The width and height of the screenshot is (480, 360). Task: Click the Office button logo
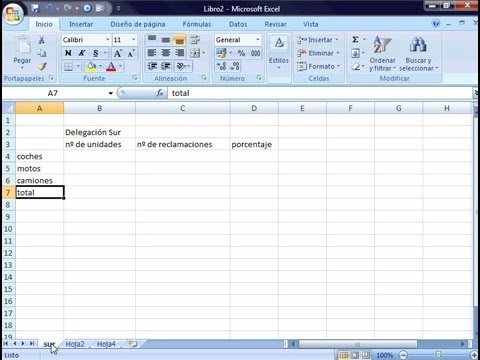coord(13,14)
